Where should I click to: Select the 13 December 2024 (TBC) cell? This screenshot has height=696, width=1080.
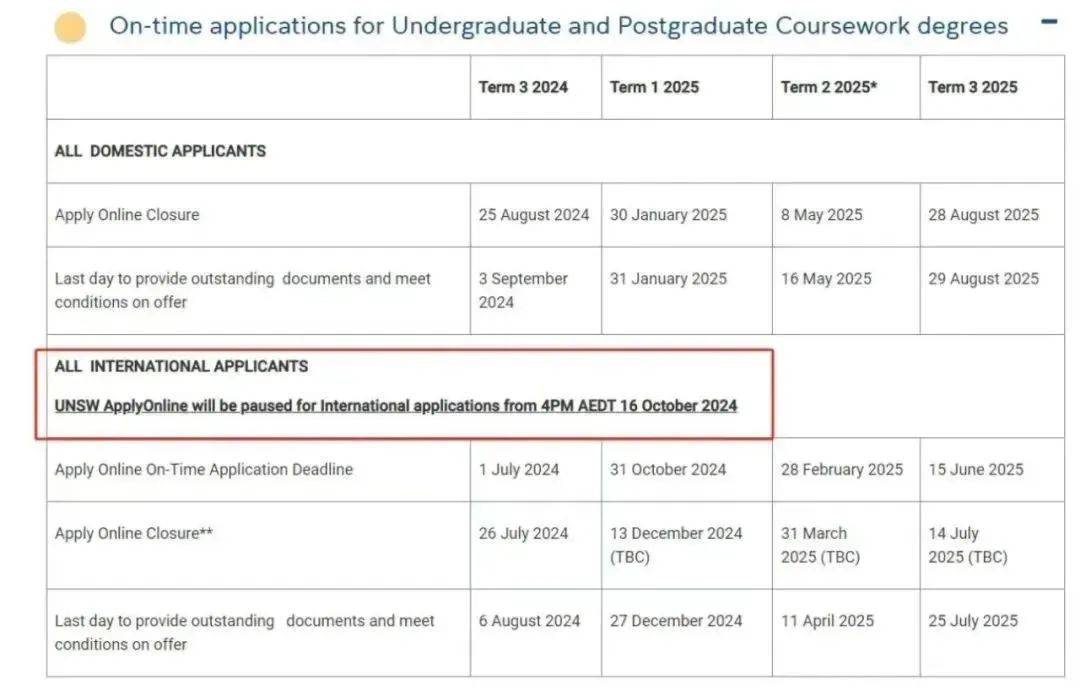(x=676, y=544)
